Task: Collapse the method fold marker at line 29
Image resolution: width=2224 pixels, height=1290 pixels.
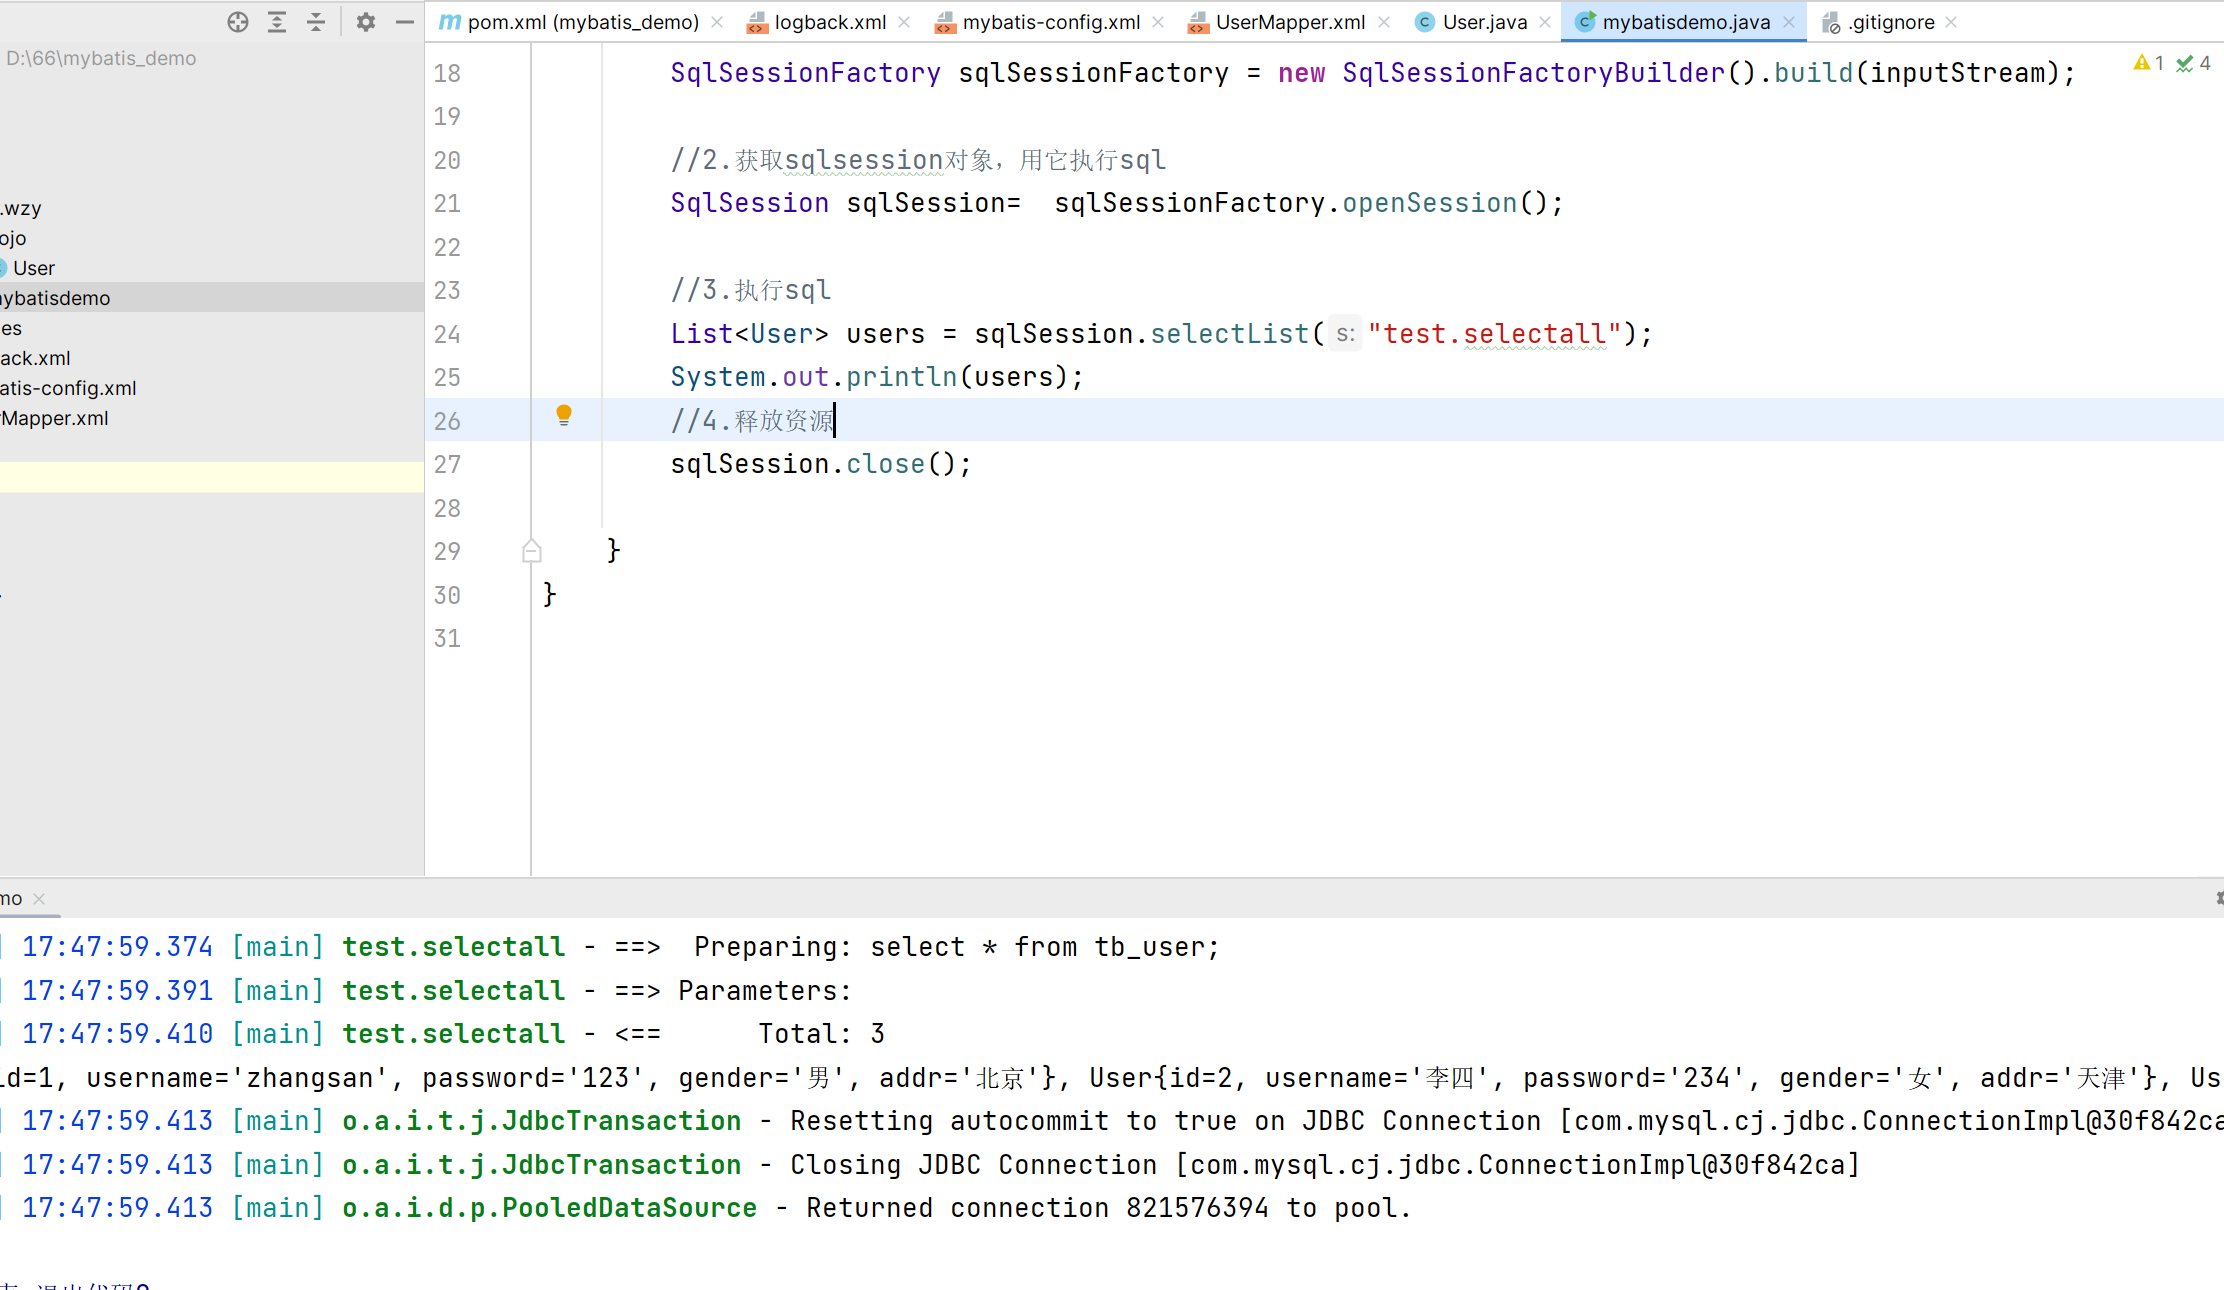Action: point(532,551)
